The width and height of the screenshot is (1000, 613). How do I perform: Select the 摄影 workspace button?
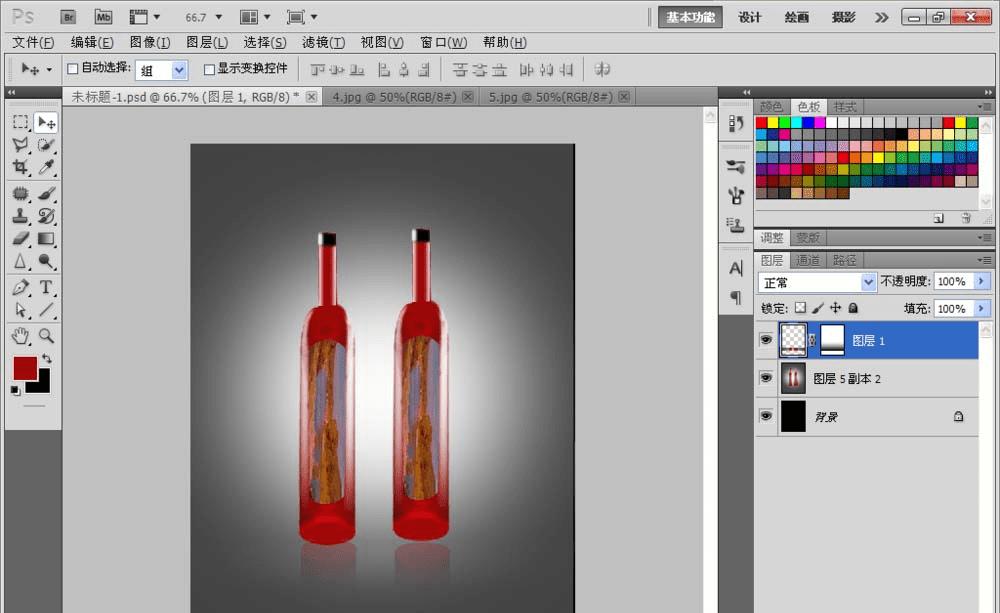(x=843, y=17)
